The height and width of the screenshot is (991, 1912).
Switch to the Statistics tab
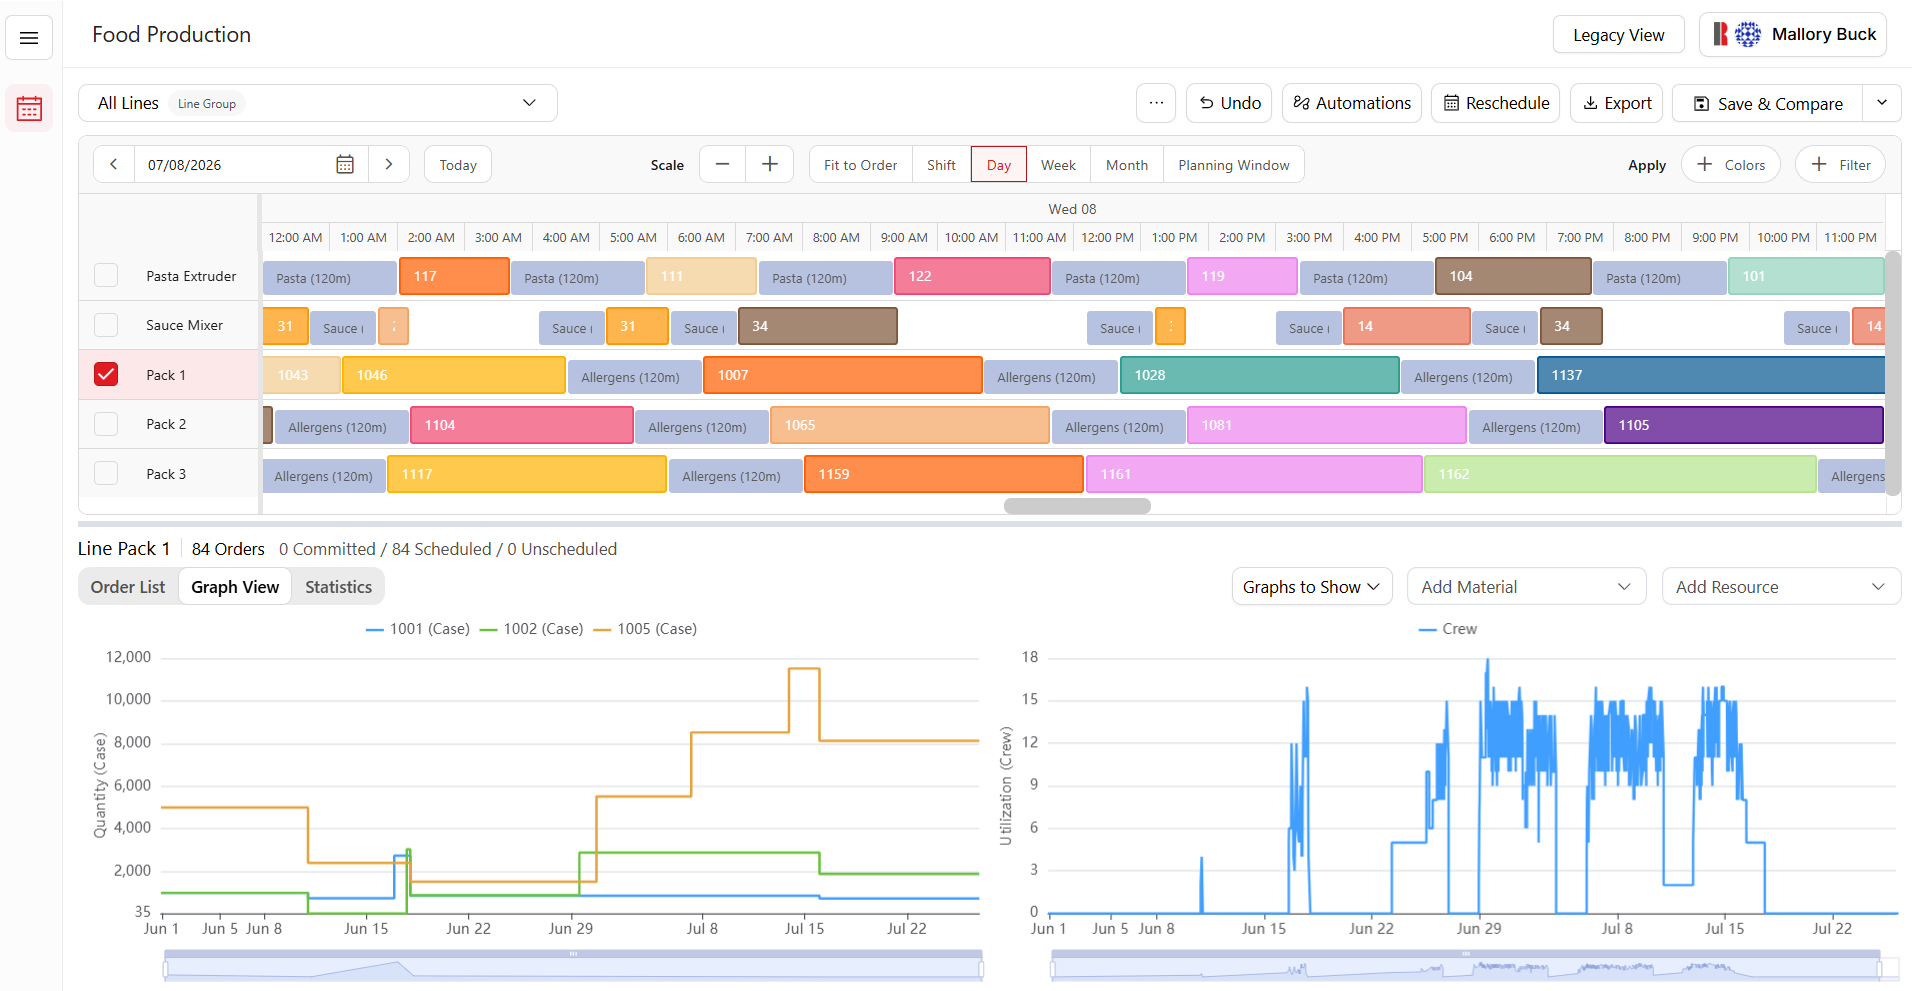tap(338, 587)
